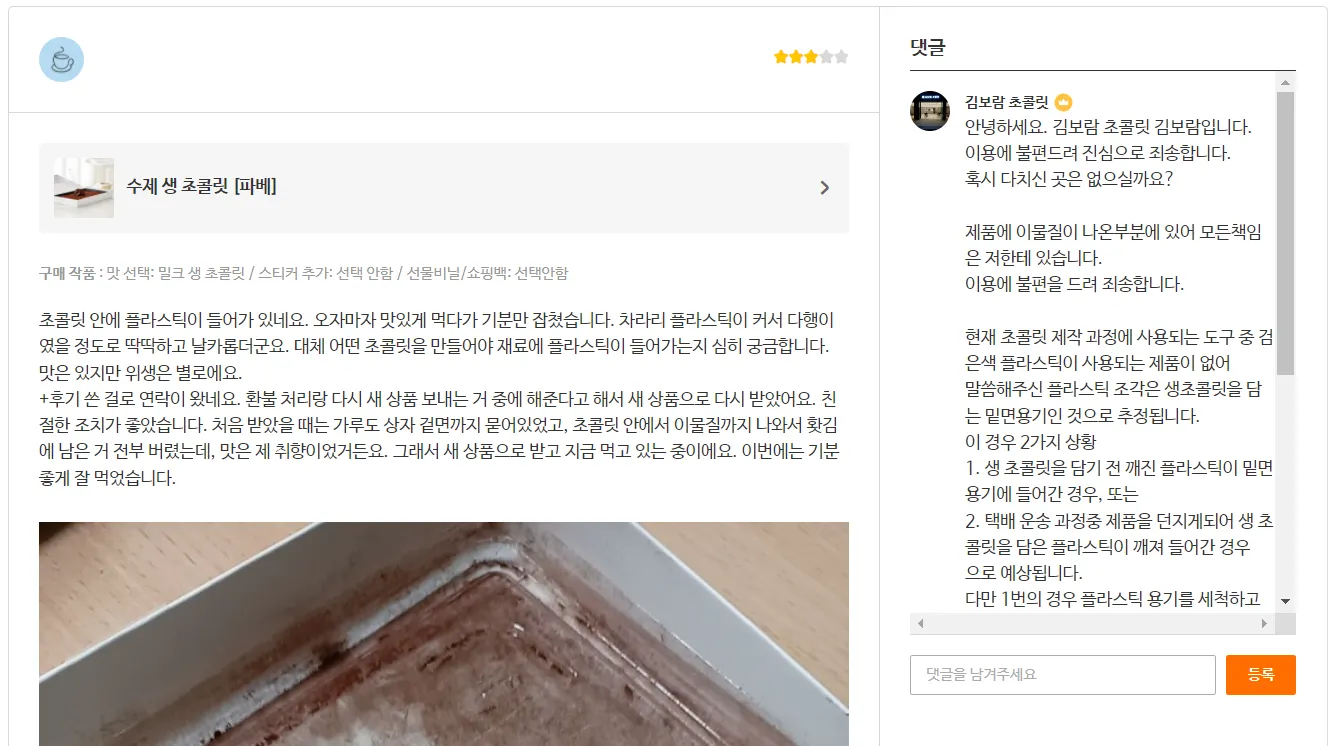Focus the 댓글을 남겨주세요 comment field

tap(1062, 675)
